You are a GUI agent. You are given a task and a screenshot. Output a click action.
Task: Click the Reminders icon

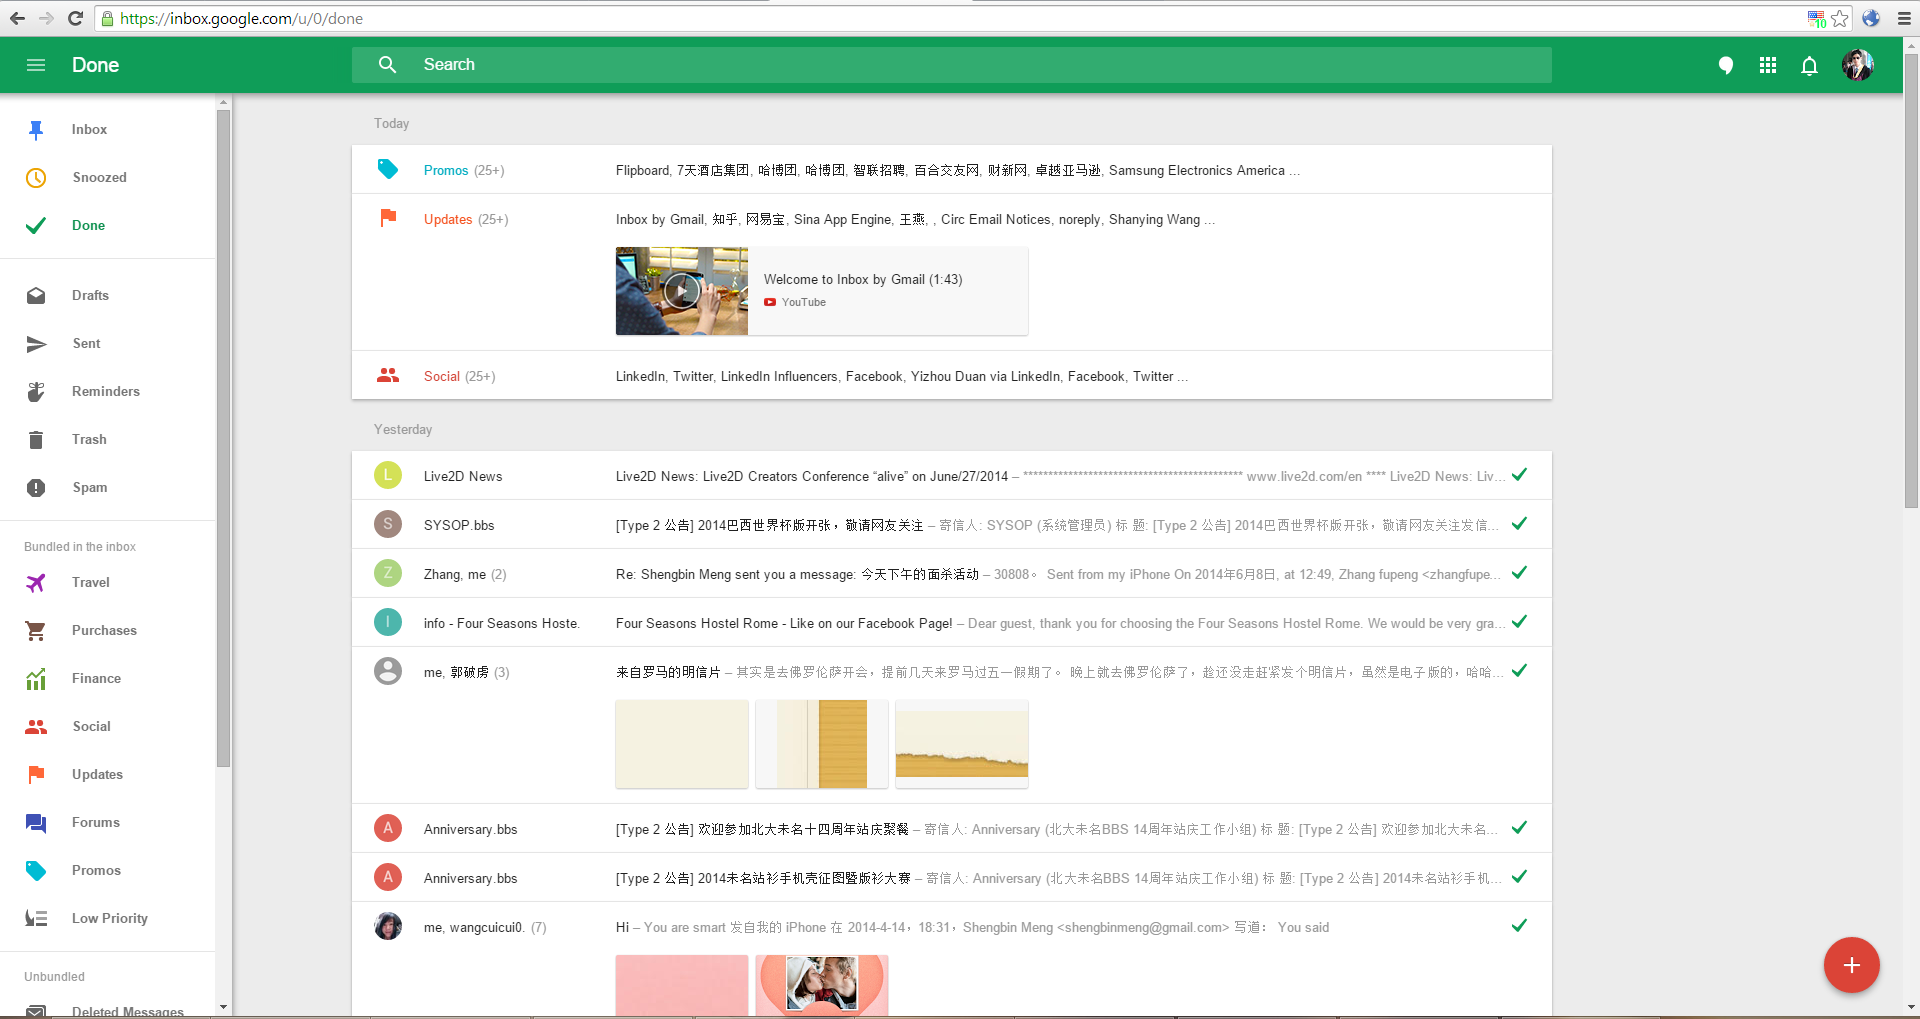pos(36,392)
